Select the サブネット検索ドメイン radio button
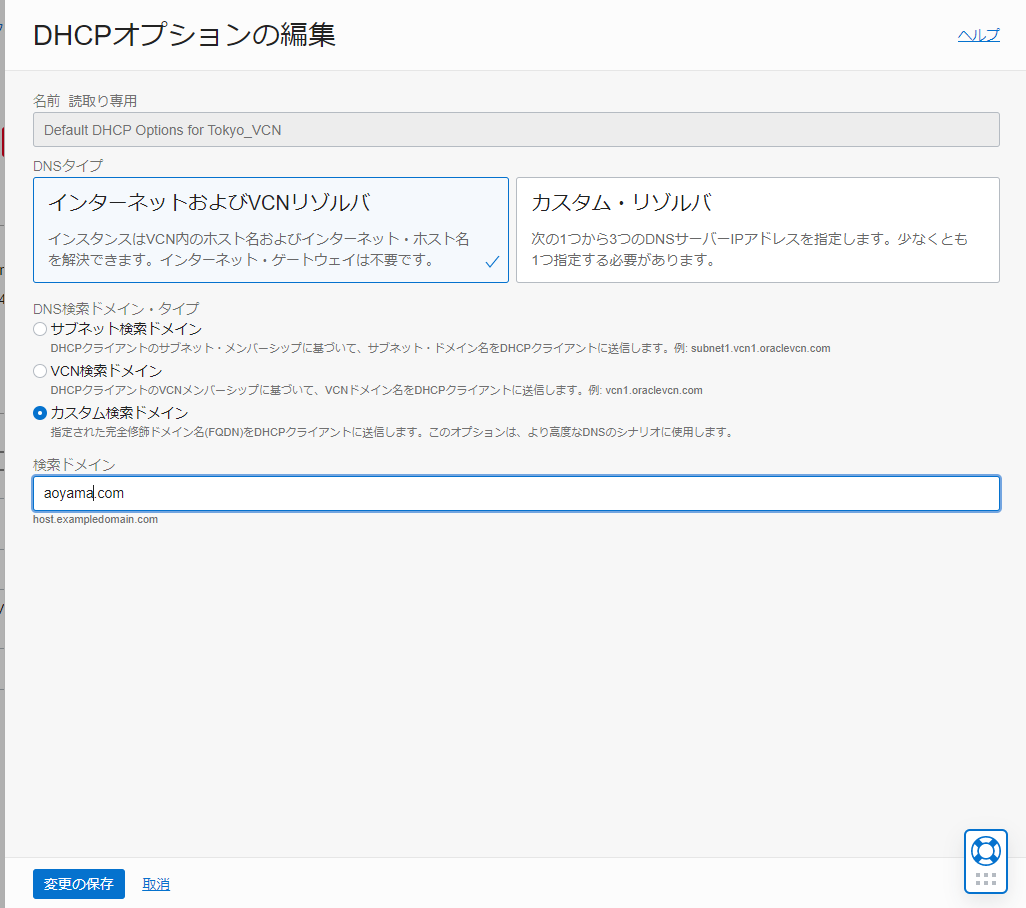Image resolution: width=1026 pixels, height=908 pixels. (38, 328)
